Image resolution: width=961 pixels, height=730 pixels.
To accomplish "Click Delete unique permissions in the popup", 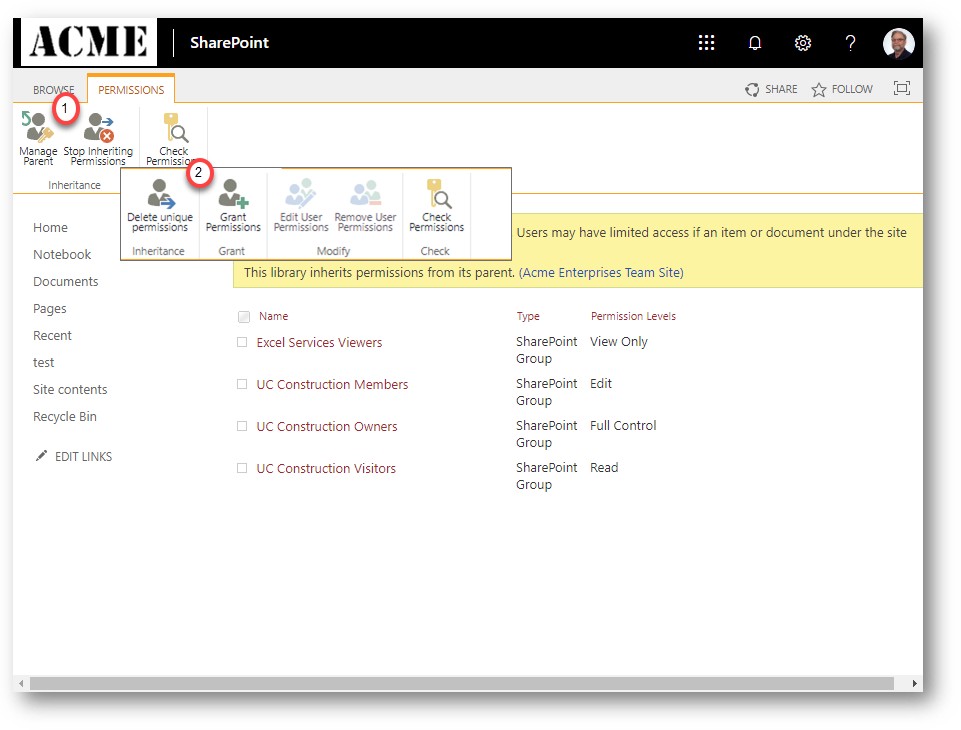I will click(160, 206).
